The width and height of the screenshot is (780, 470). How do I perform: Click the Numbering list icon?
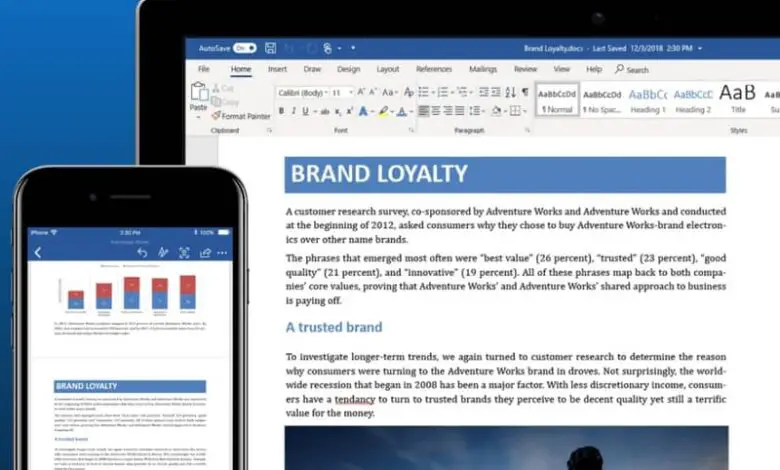443,92
